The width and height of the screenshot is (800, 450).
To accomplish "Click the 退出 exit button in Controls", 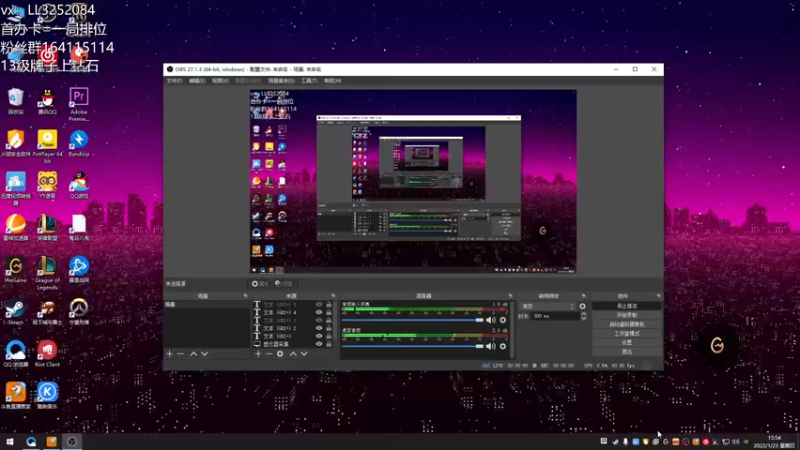I will click(627, 352).
